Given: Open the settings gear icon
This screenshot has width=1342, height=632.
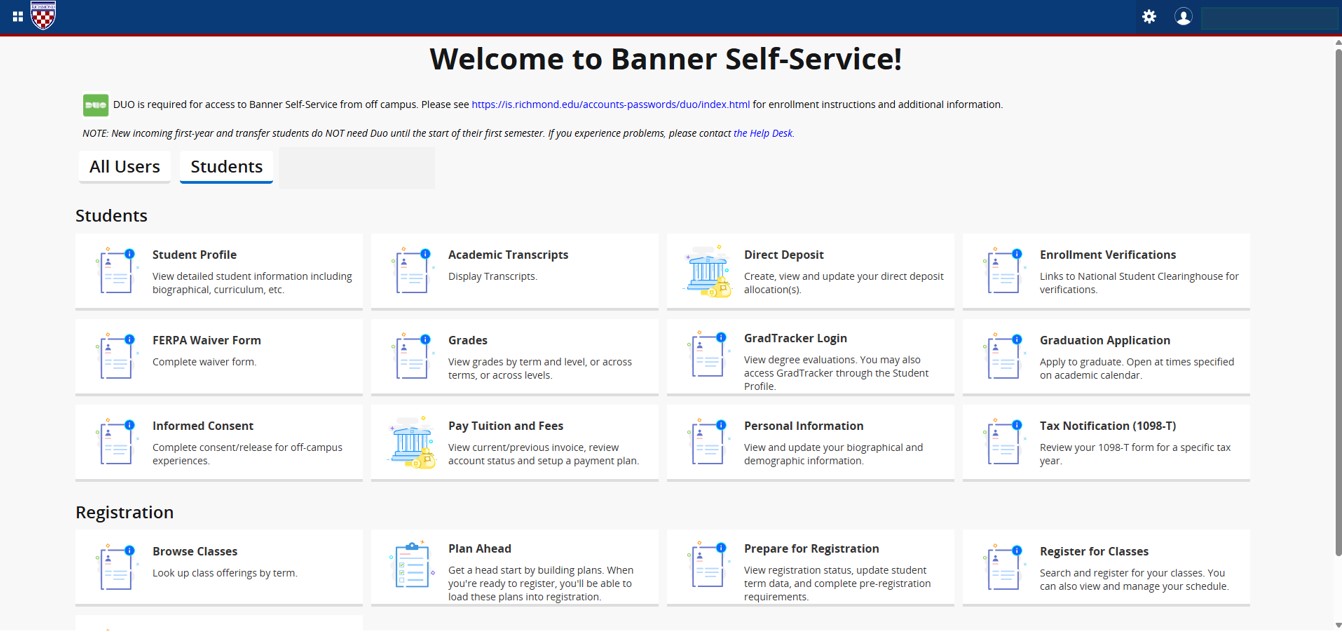Looking at the screenshot, I should coord(1149,16).
